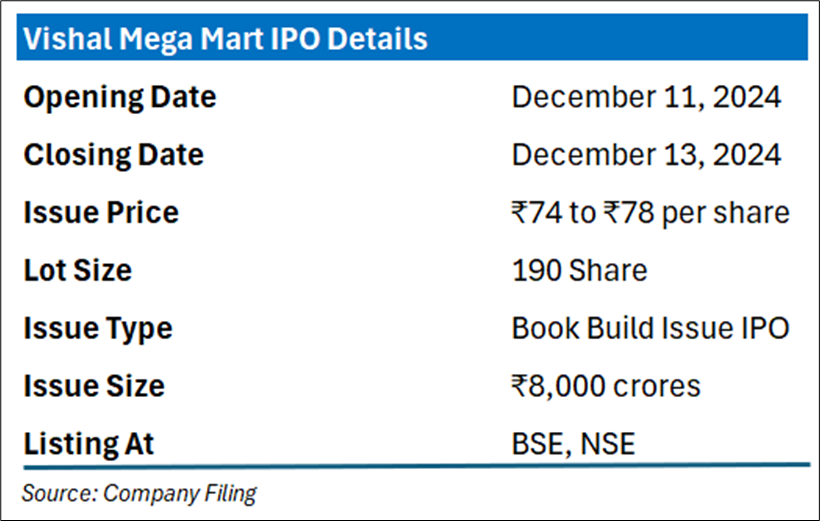Select the Closing Date label
820x521 pixels.
pos(113,155)
